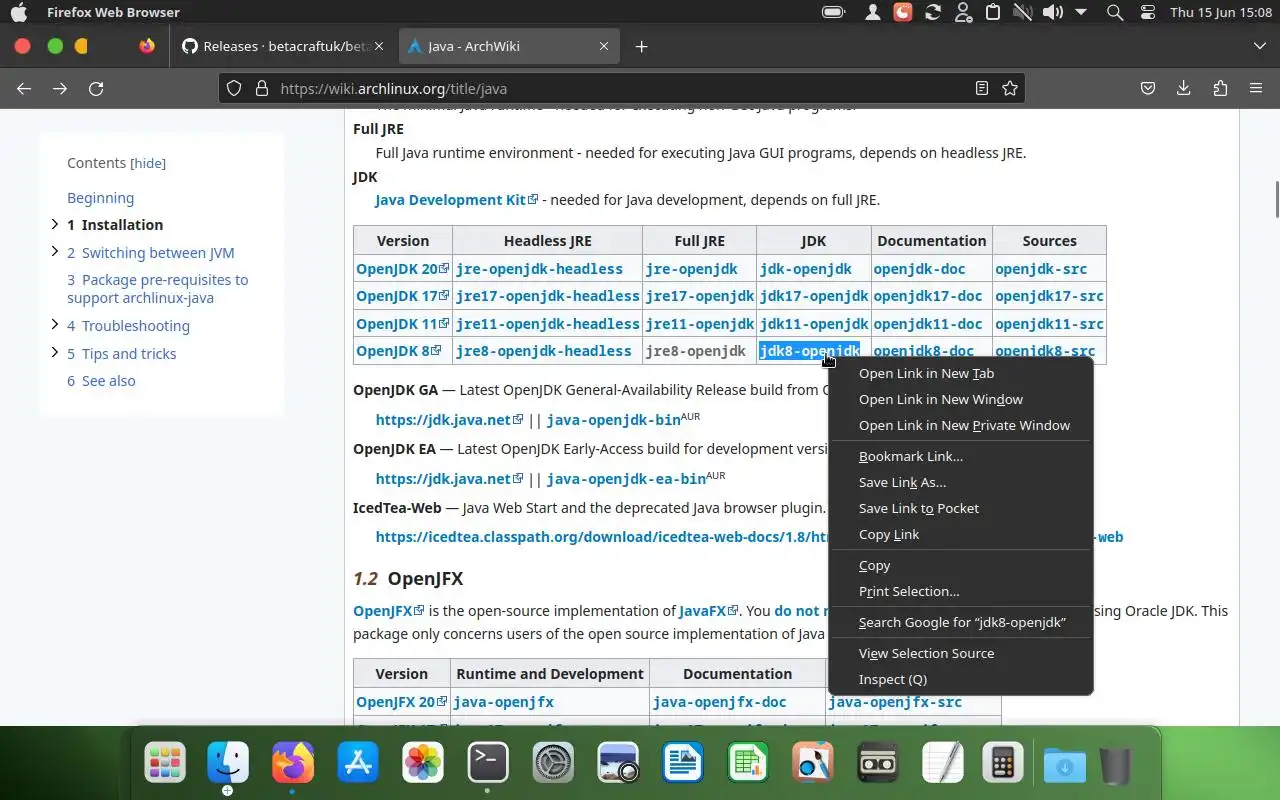The height and width of the screenshot is (800, 1280).
Task: Open Finder from the dock
Action: (x=228, y=764)
